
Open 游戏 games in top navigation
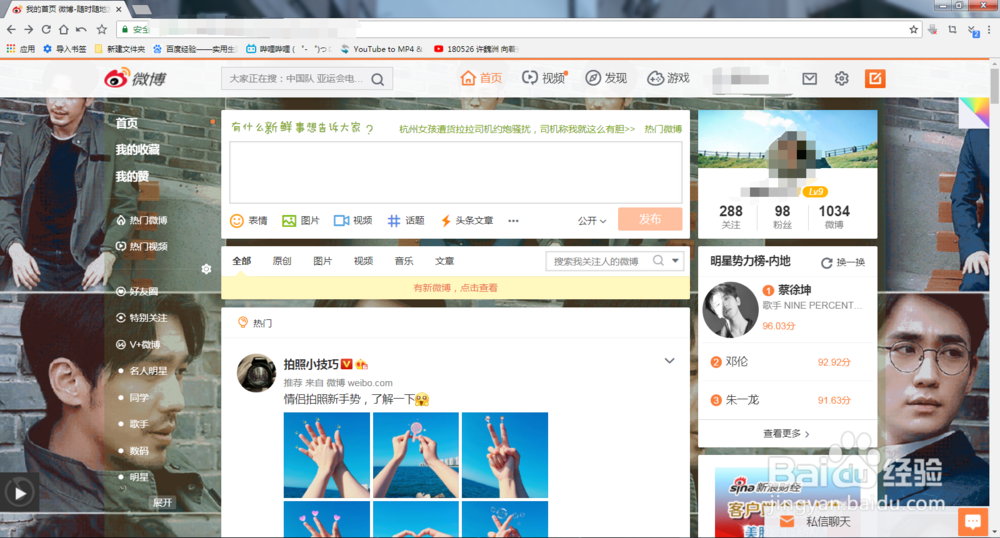click(x=668, y=78)
